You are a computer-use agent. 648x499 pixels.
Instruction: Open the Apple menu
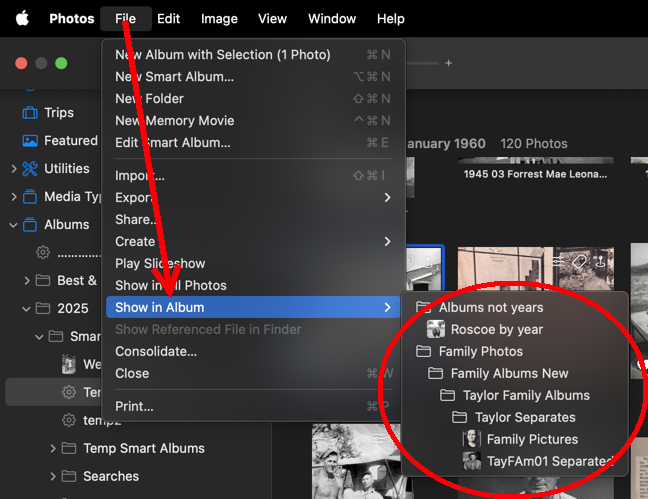(x=22, y=19)
